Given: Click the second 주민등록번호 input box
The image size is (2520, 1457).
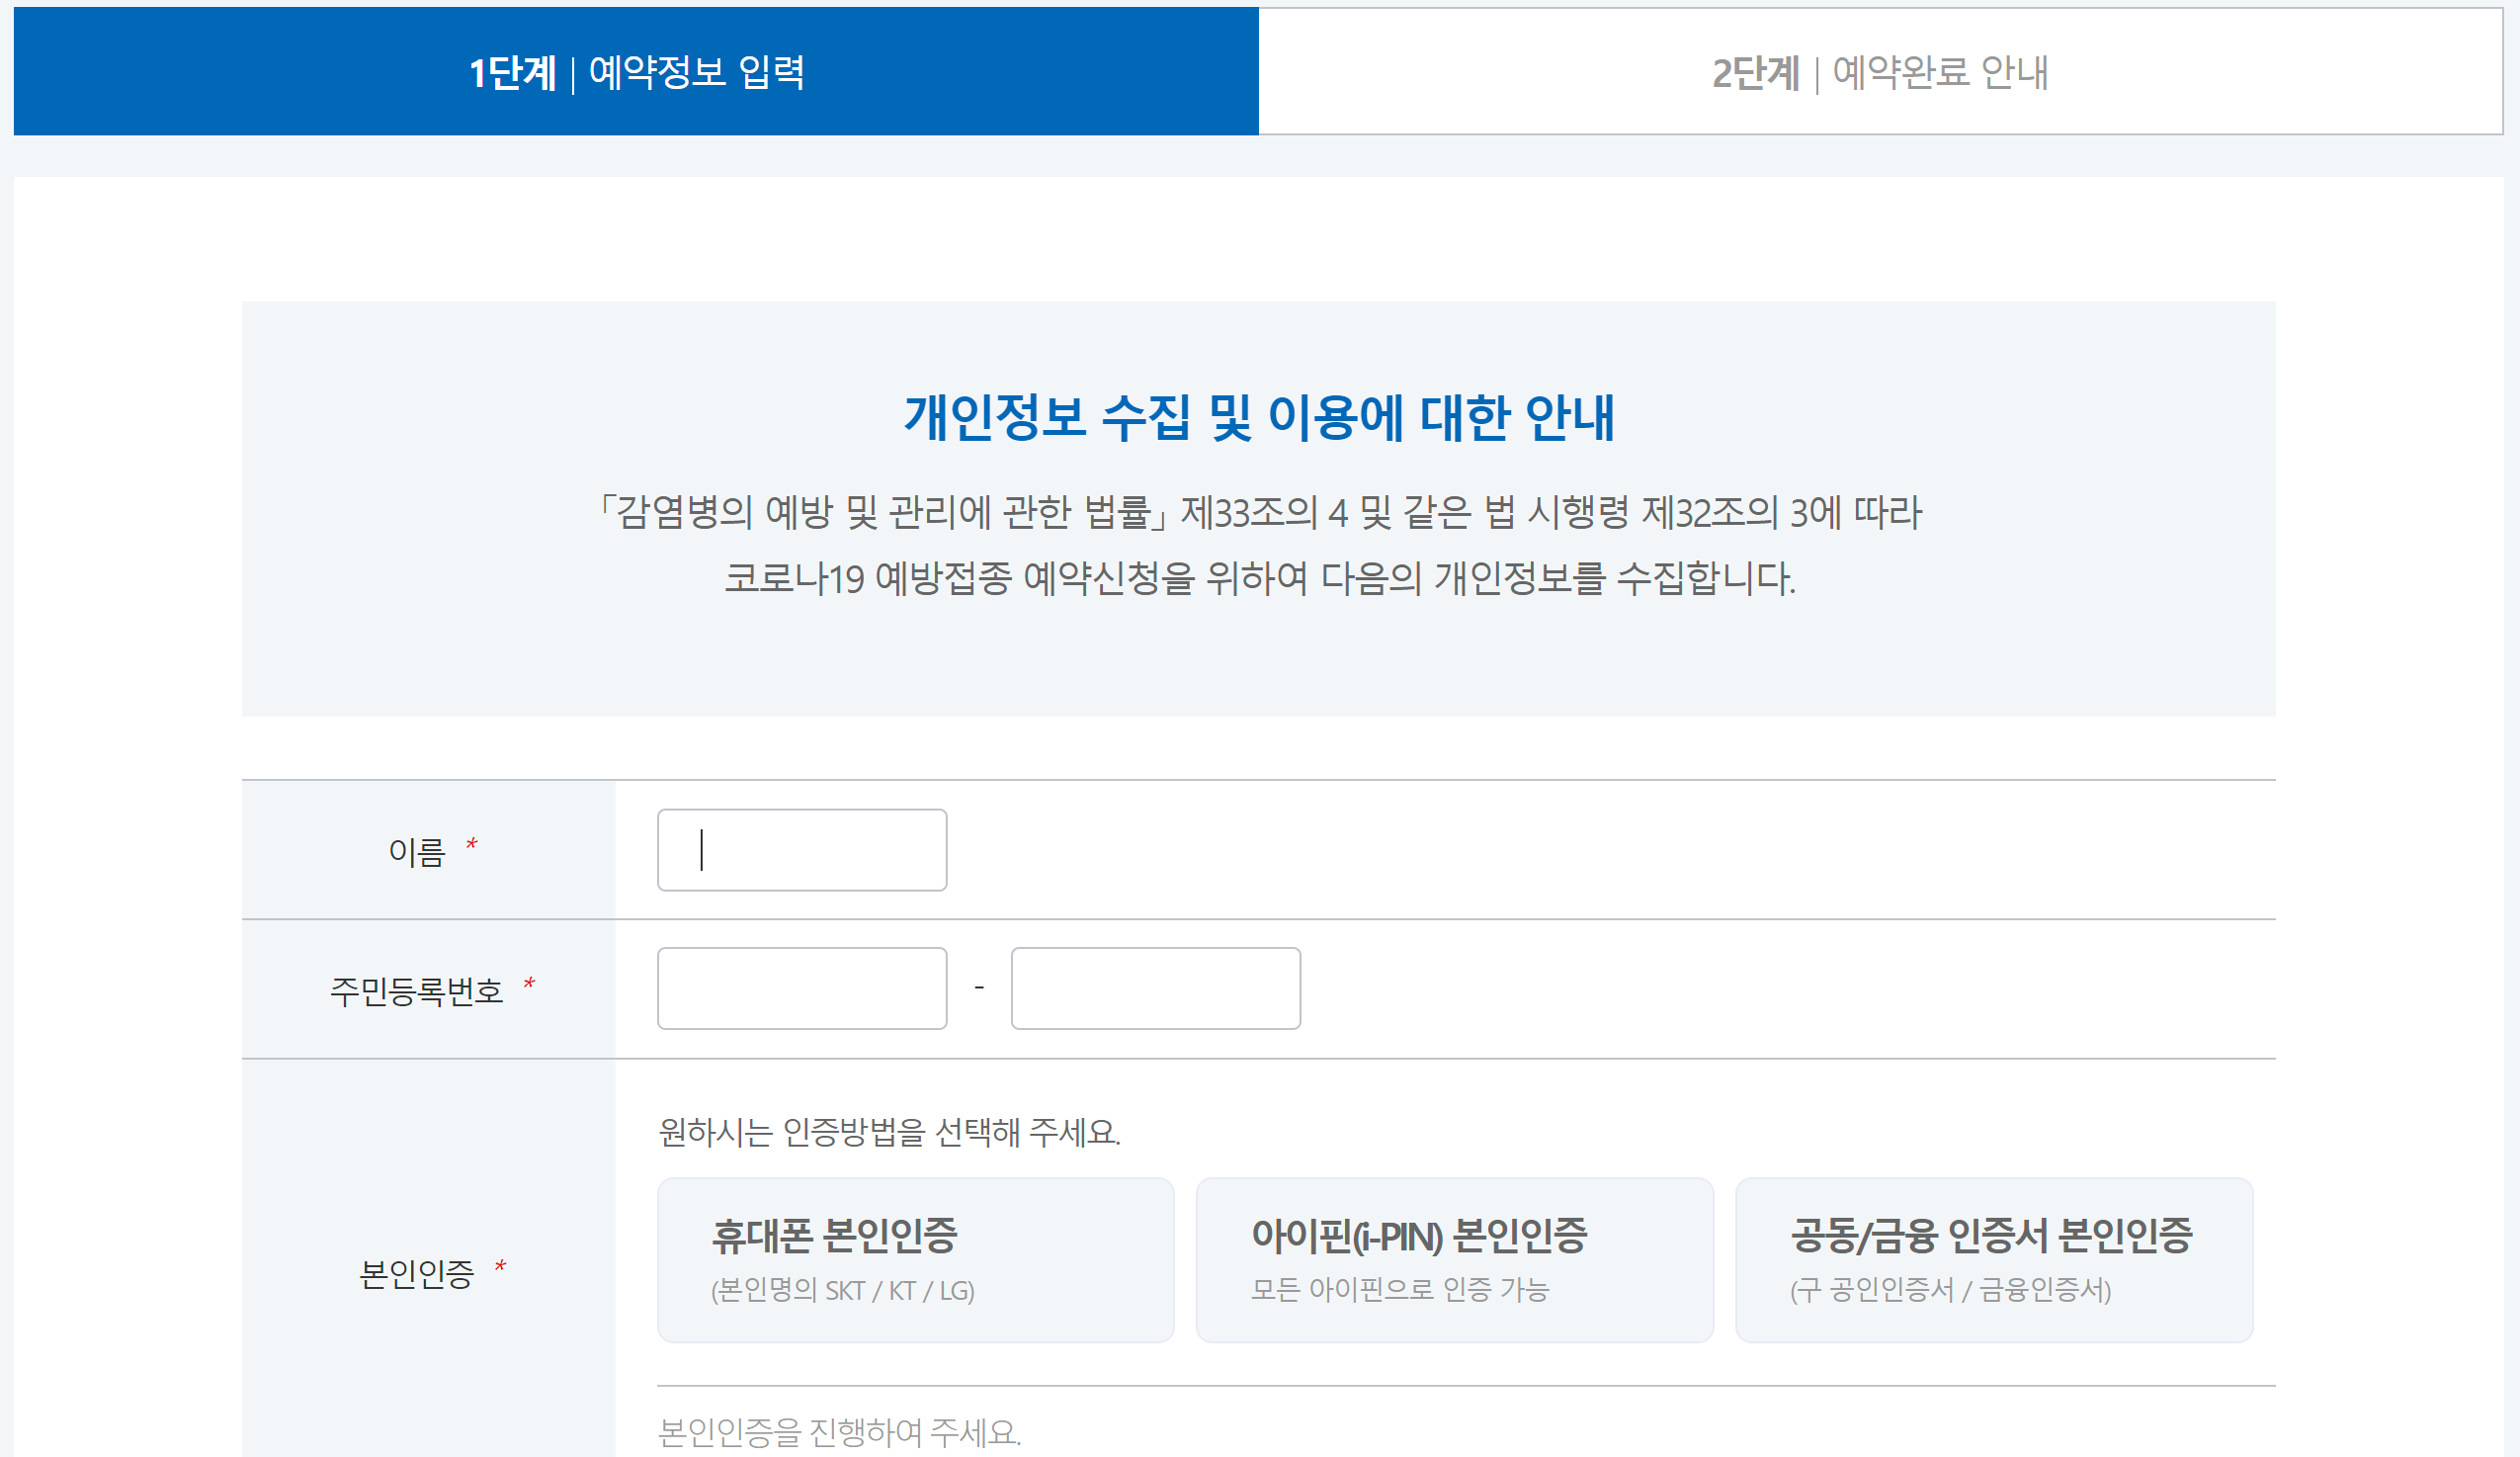Looking at the screenshot, I should pos(1155,988).
